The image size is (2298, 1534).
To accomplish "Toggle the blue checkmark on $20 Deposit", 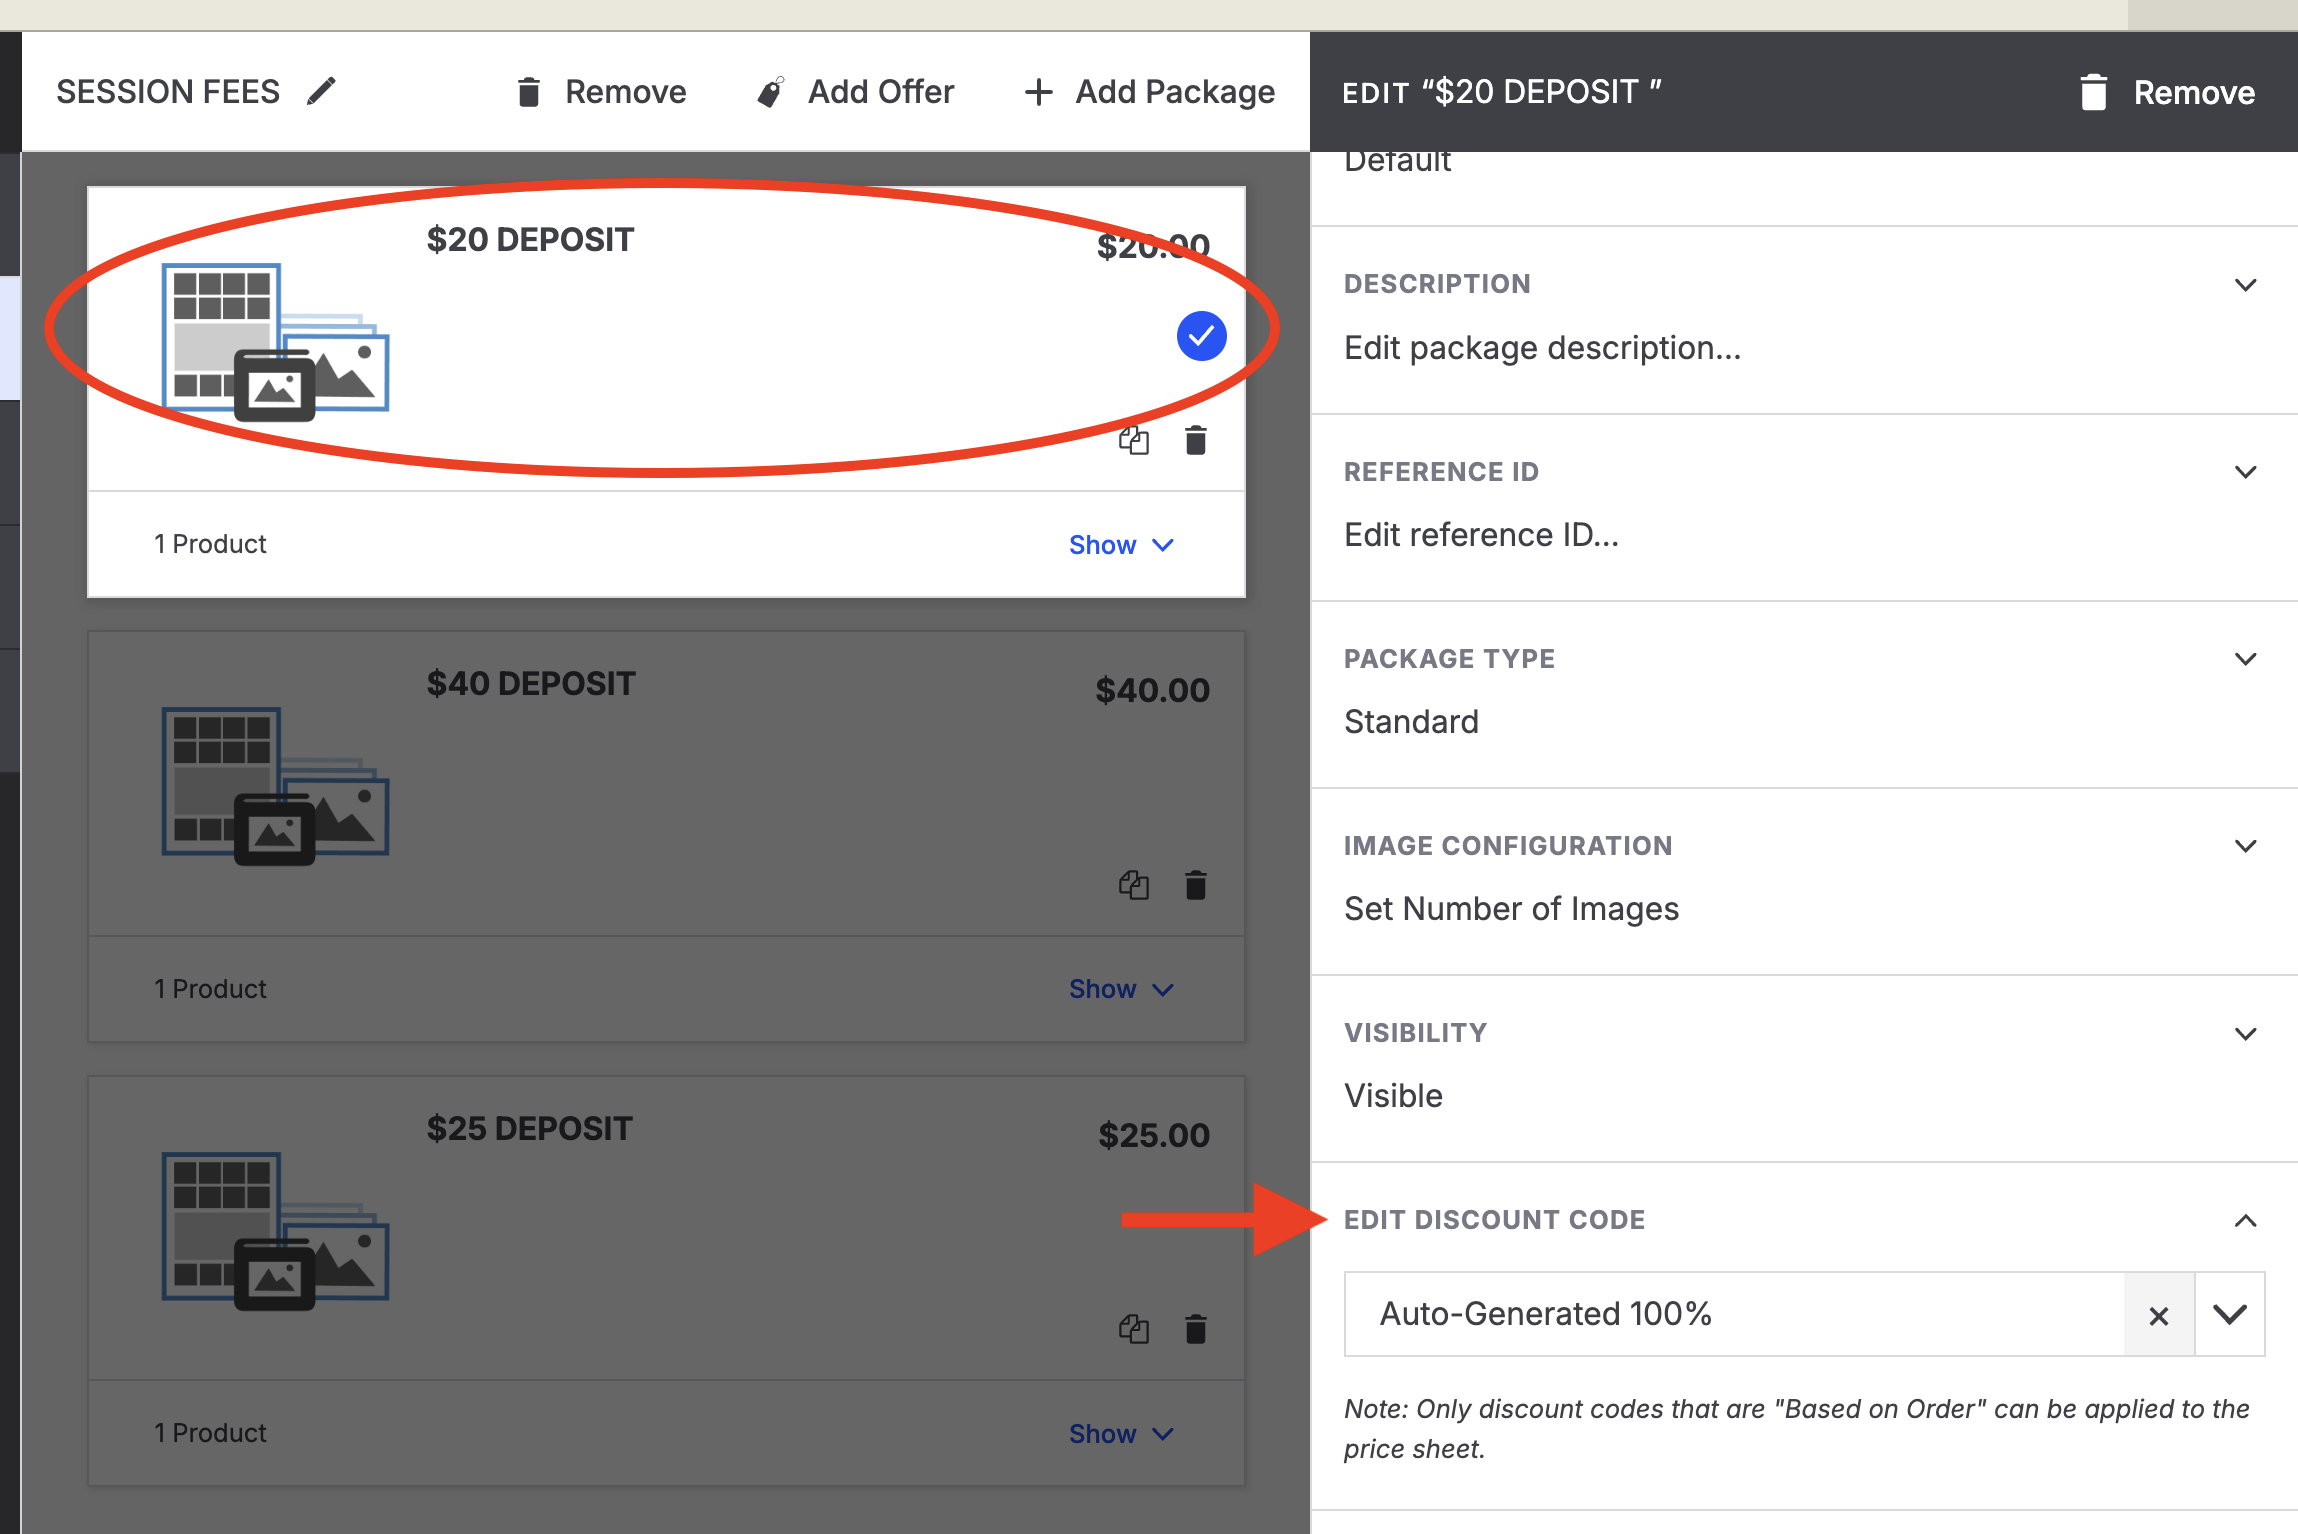I will point(1201,336).
